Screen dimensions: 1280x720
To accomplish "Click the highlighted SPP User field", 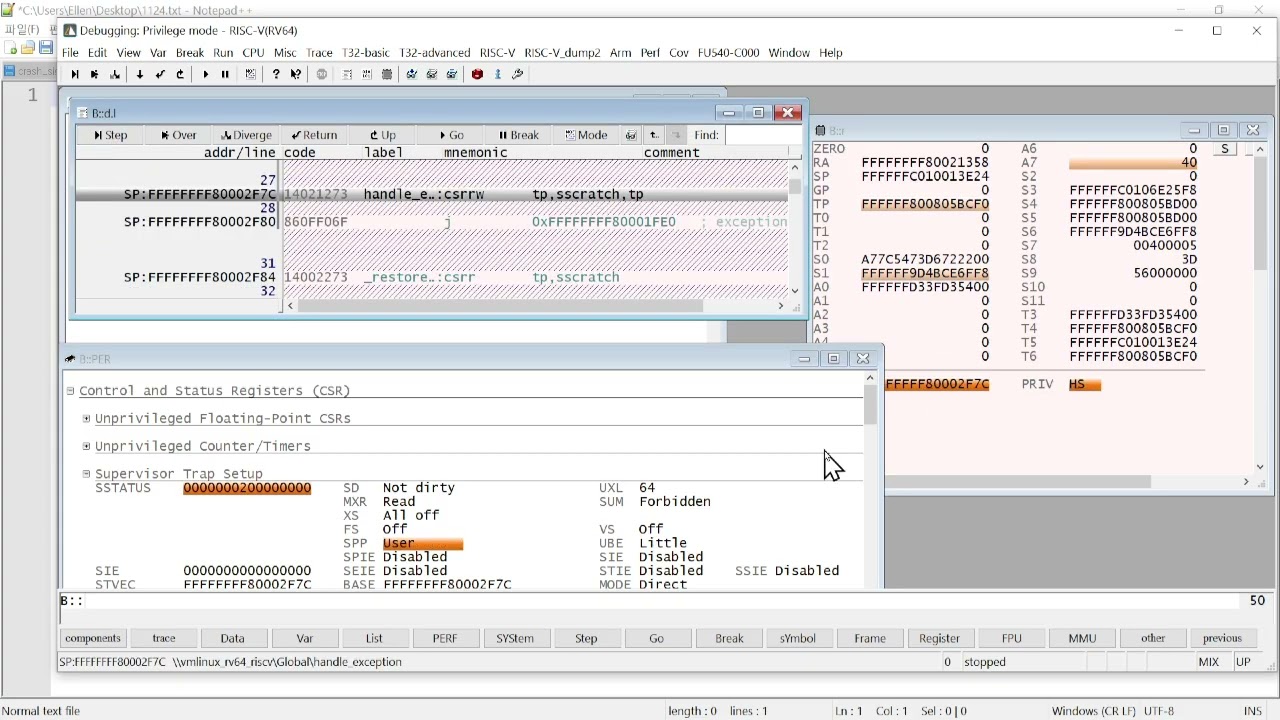I will (422, 544).
